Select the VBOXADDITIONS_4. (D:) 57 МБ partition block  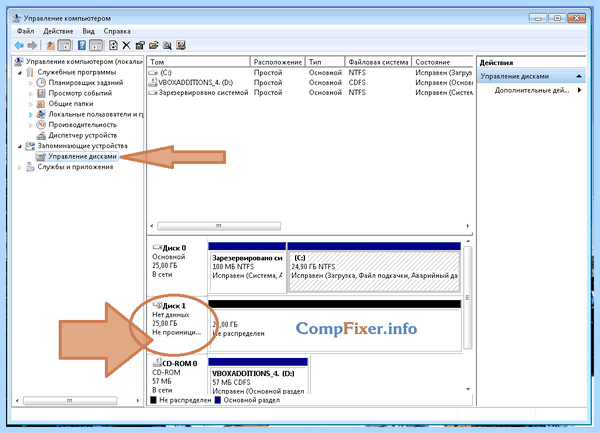pyautogui.click(x=258, y=376)
